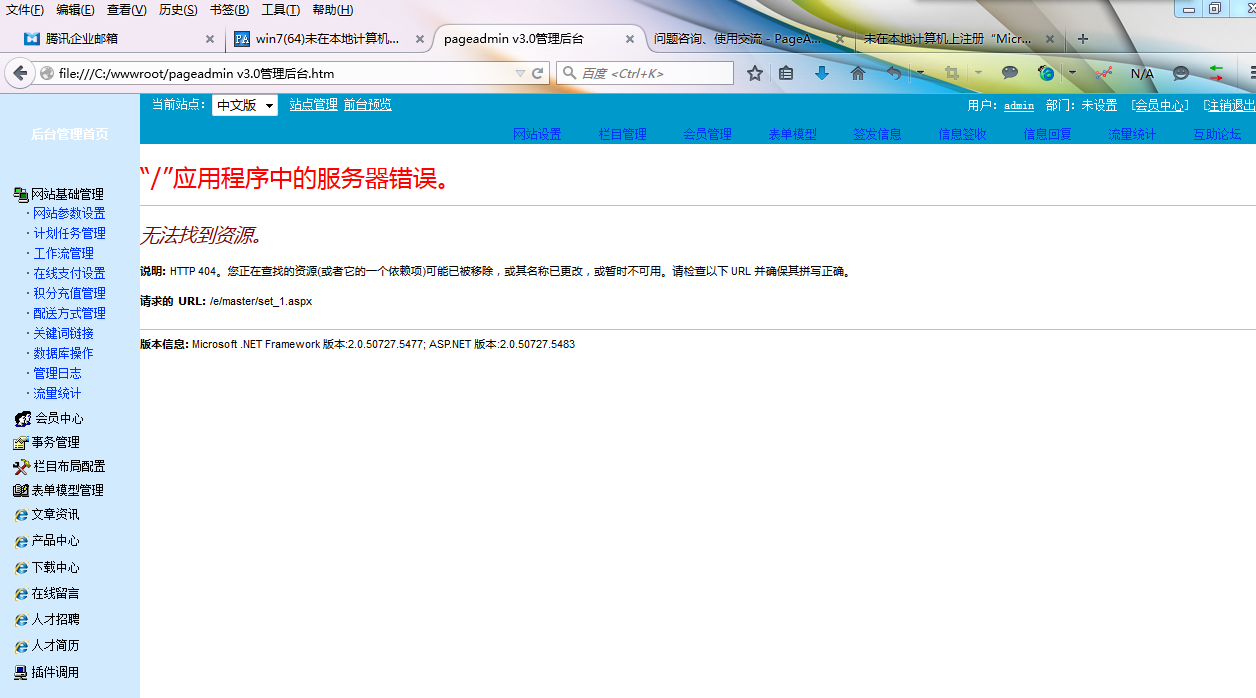1256x698 pixels.
Task: Close the pageadmin v3.0管理后台 tab
Action: [x=630, y=39]
